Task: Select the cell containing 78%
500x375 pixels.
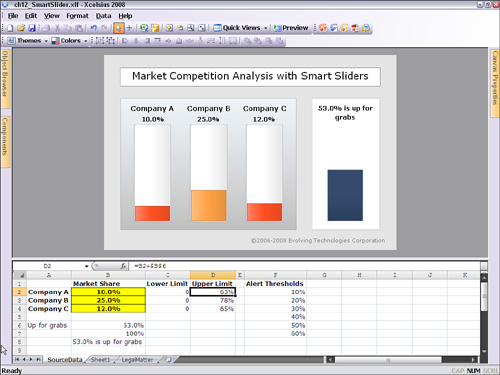Action: (213, 300)
